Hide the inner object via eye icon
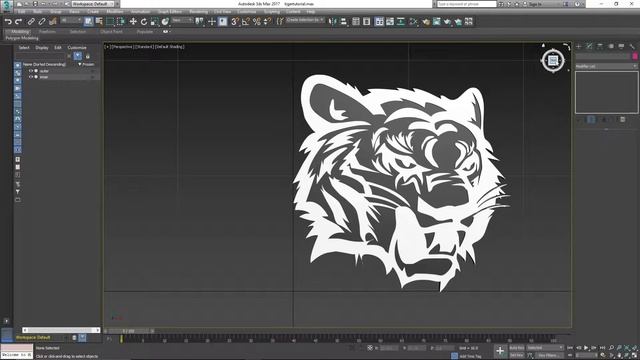The width and height of the screenshot is (640, 360). [x=31, y=77]
